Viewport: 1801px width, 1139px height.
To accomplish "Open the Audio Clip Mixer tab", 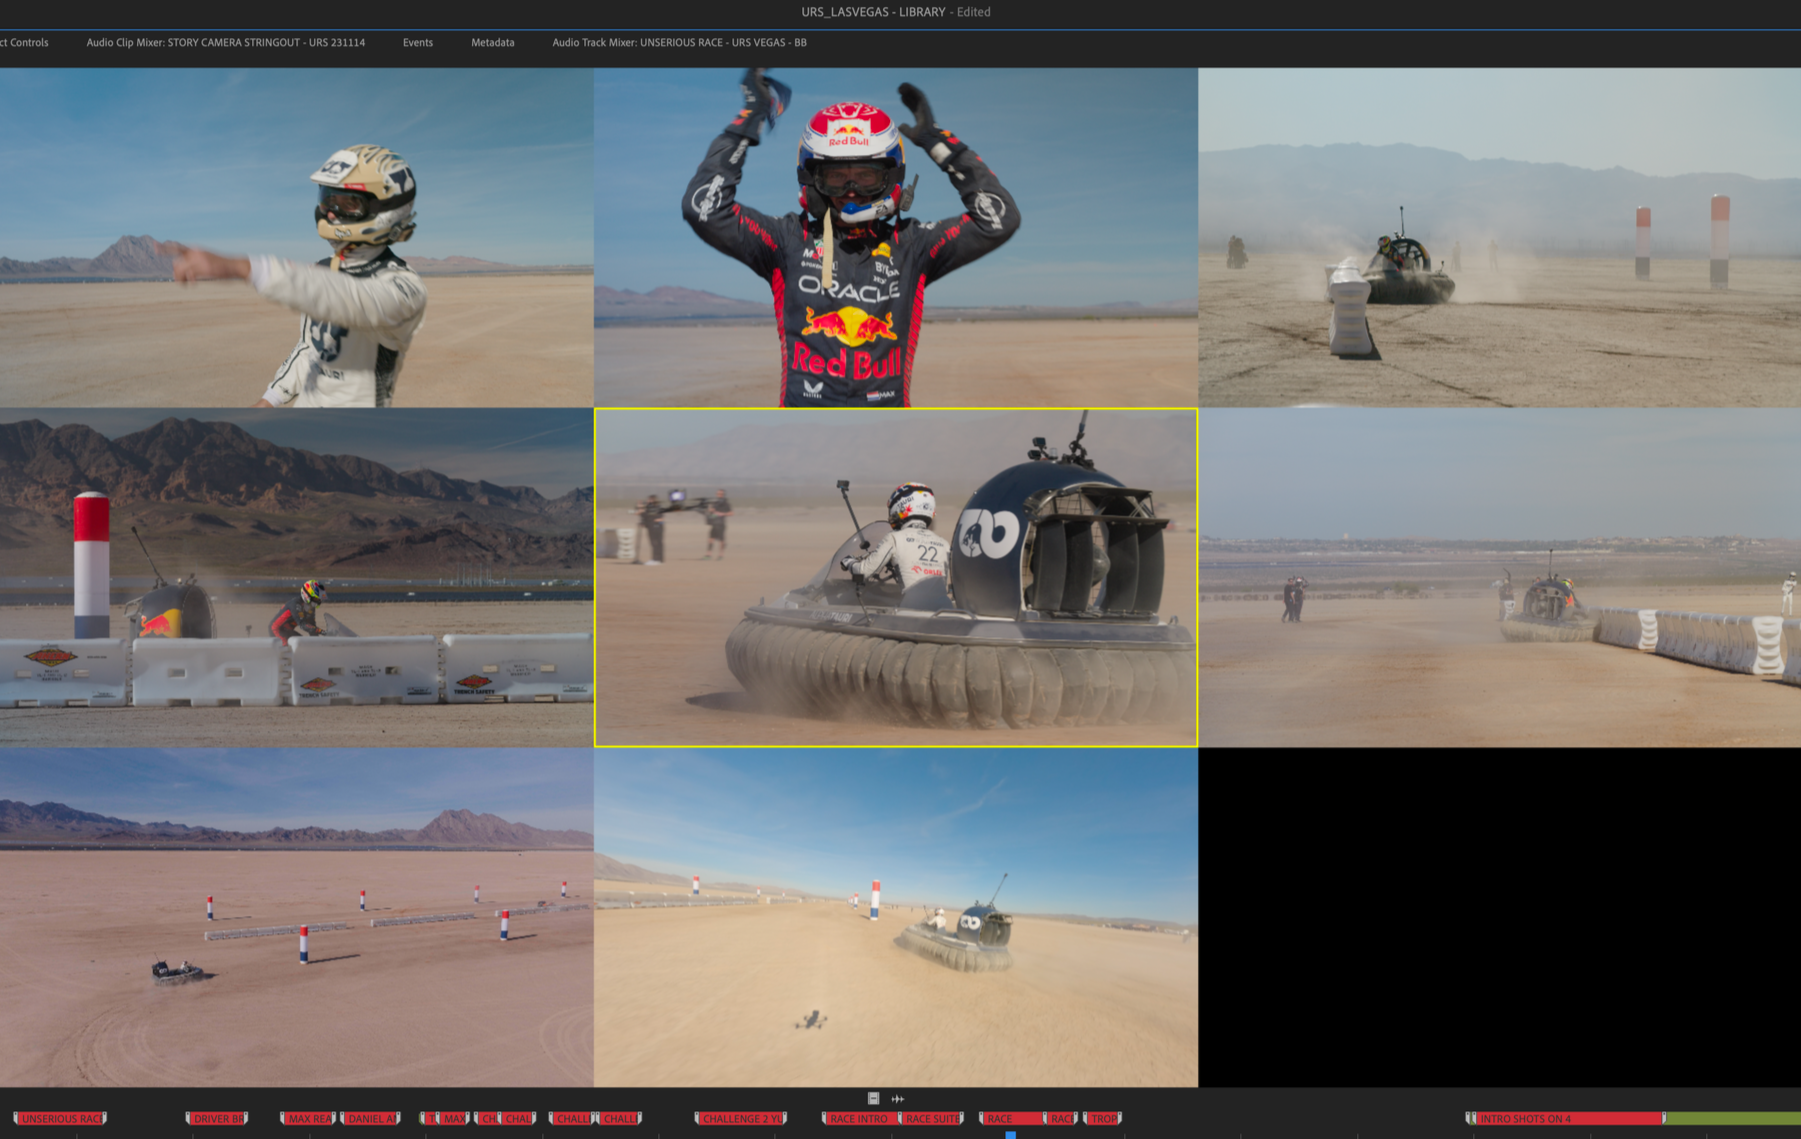I will tap(225, 42).
